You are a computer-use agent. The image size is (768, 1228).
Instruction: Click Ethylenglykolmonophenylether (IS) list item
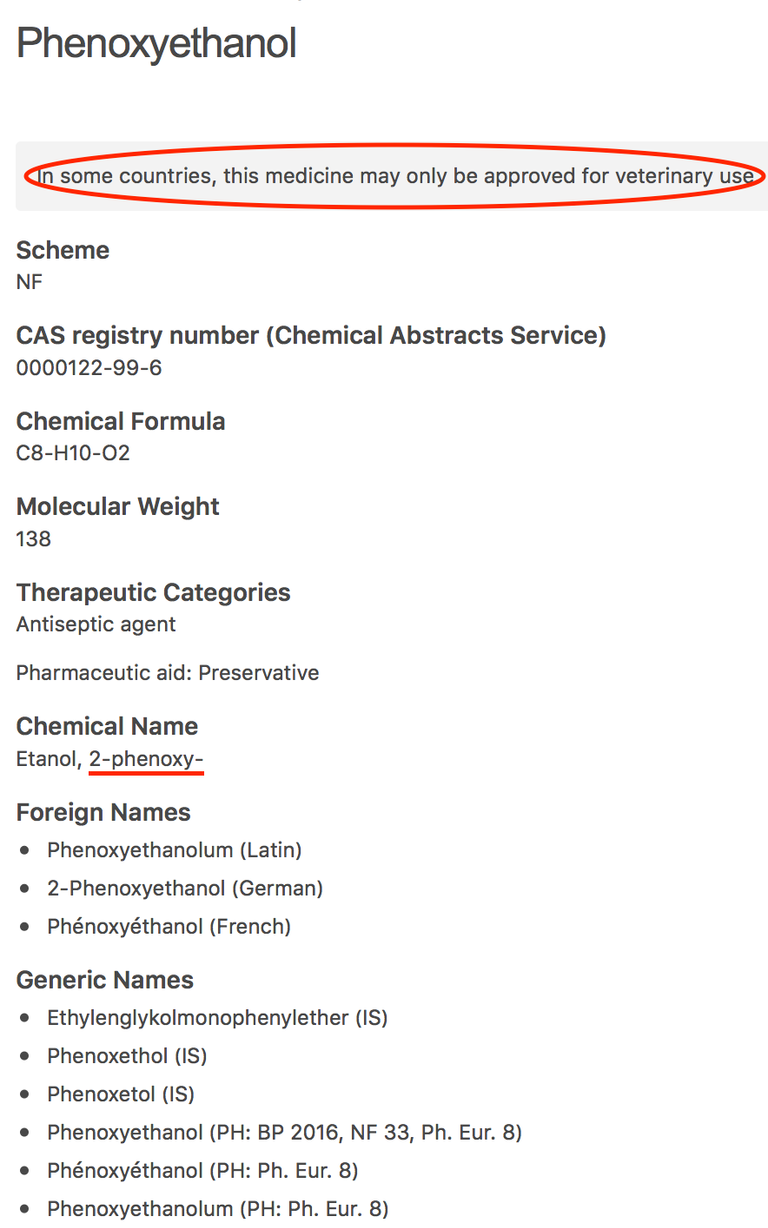pyautogui.click(x=217, y=1018)
